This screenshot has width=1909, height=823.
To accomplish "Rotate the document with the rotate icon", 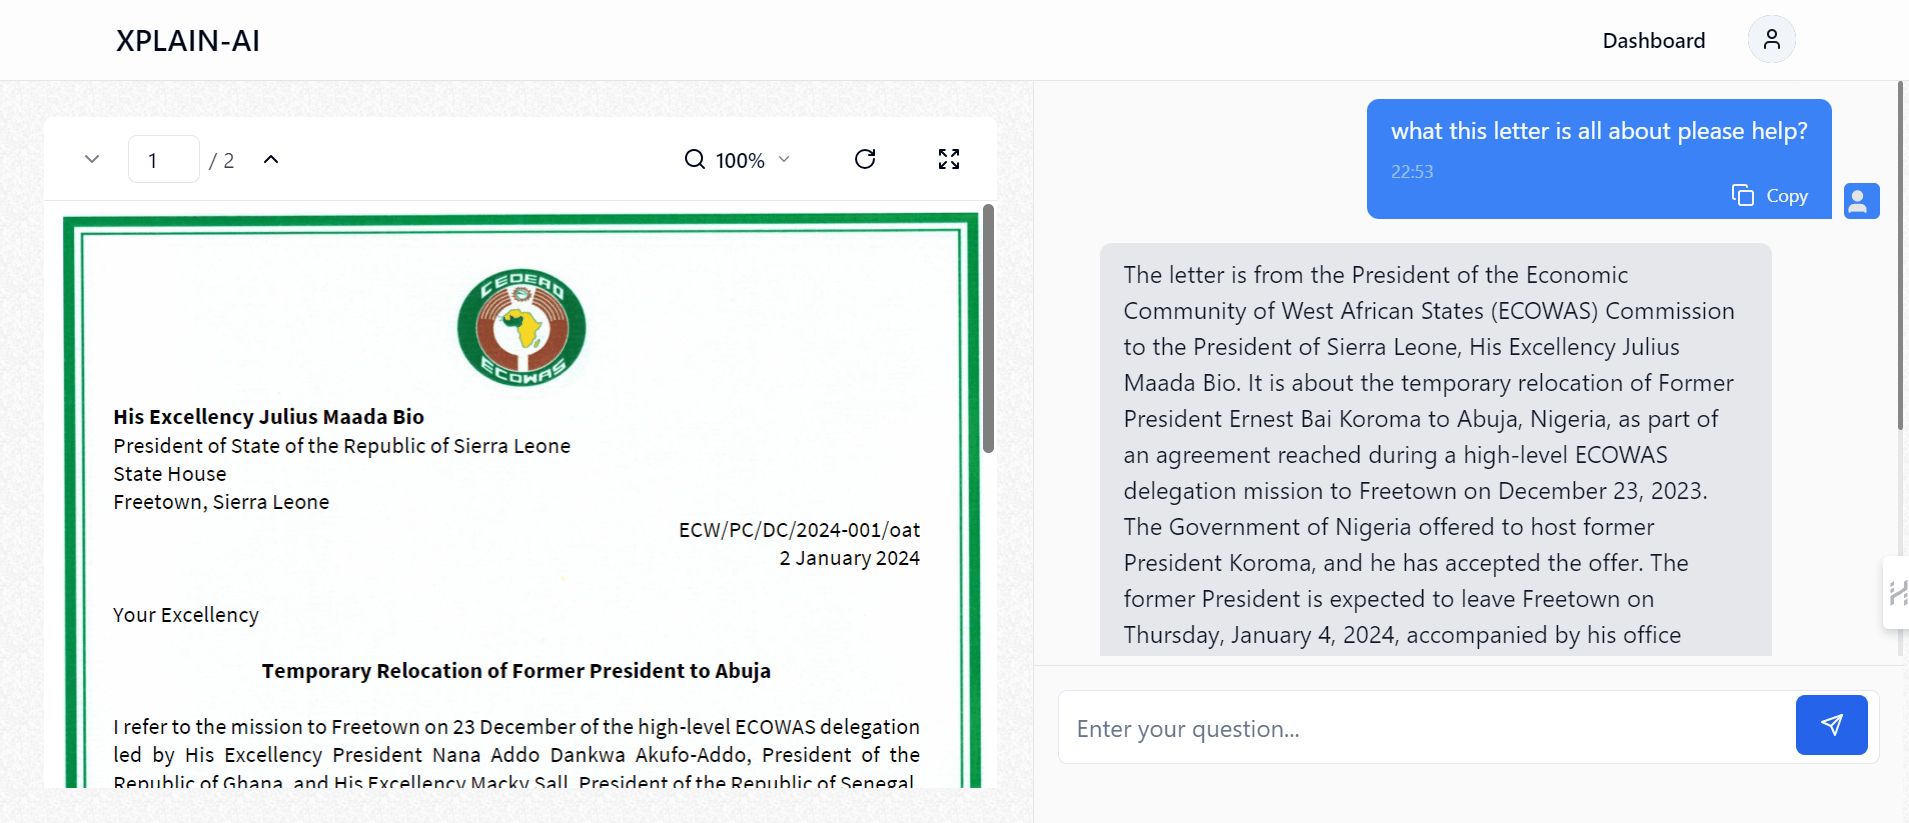I will pos(865,159).
